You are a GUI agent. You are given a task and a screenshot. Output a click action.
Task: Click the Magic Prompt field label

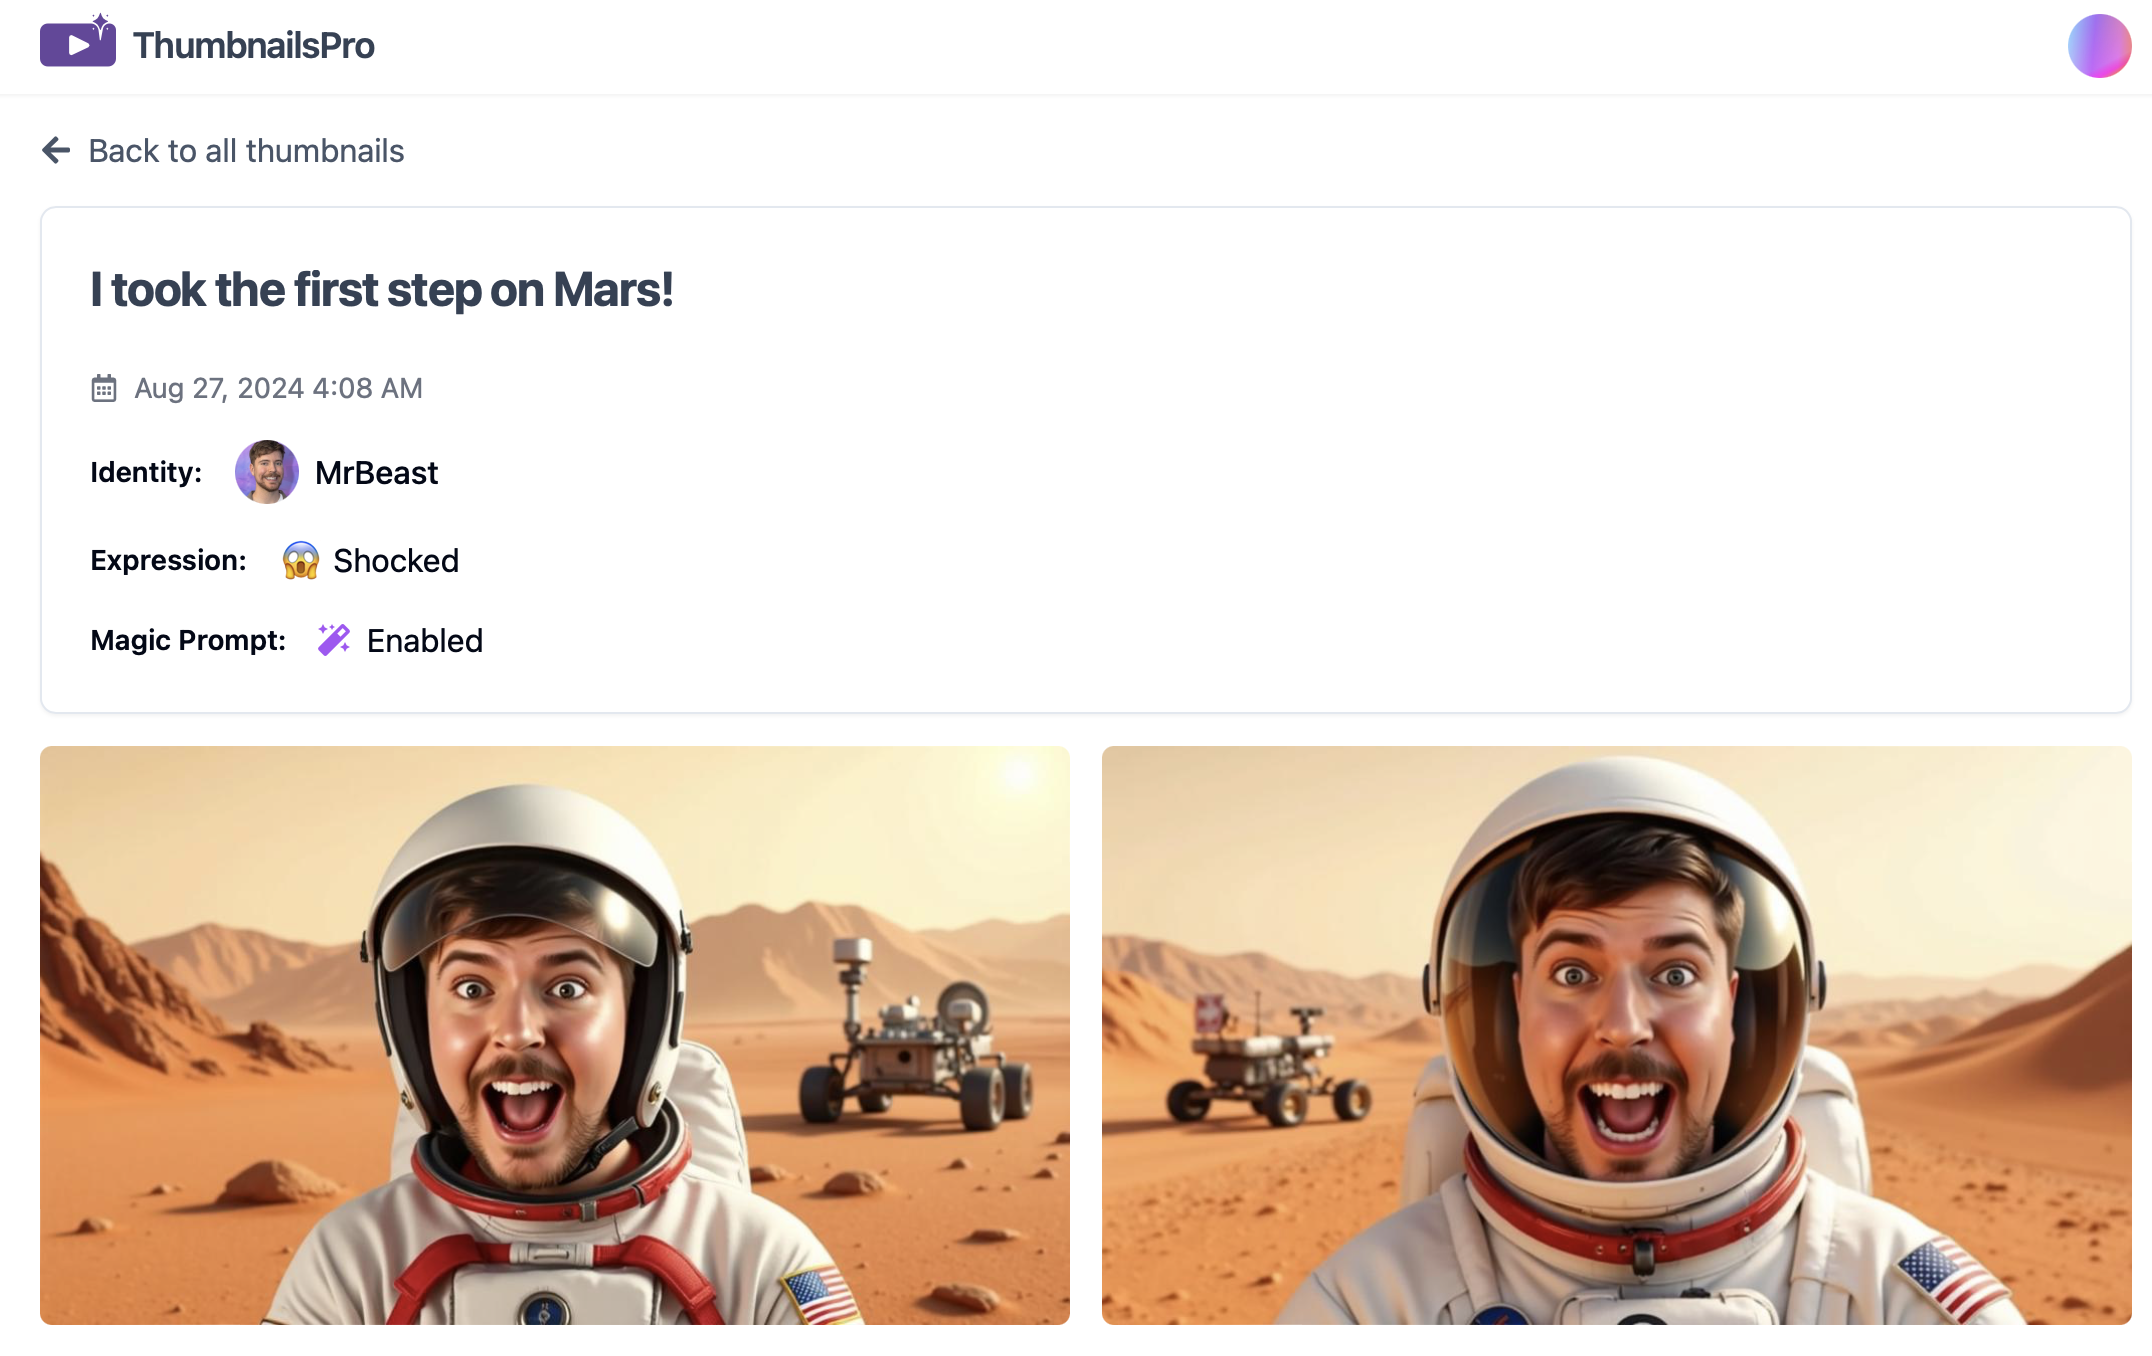click(x=188, y=640)
